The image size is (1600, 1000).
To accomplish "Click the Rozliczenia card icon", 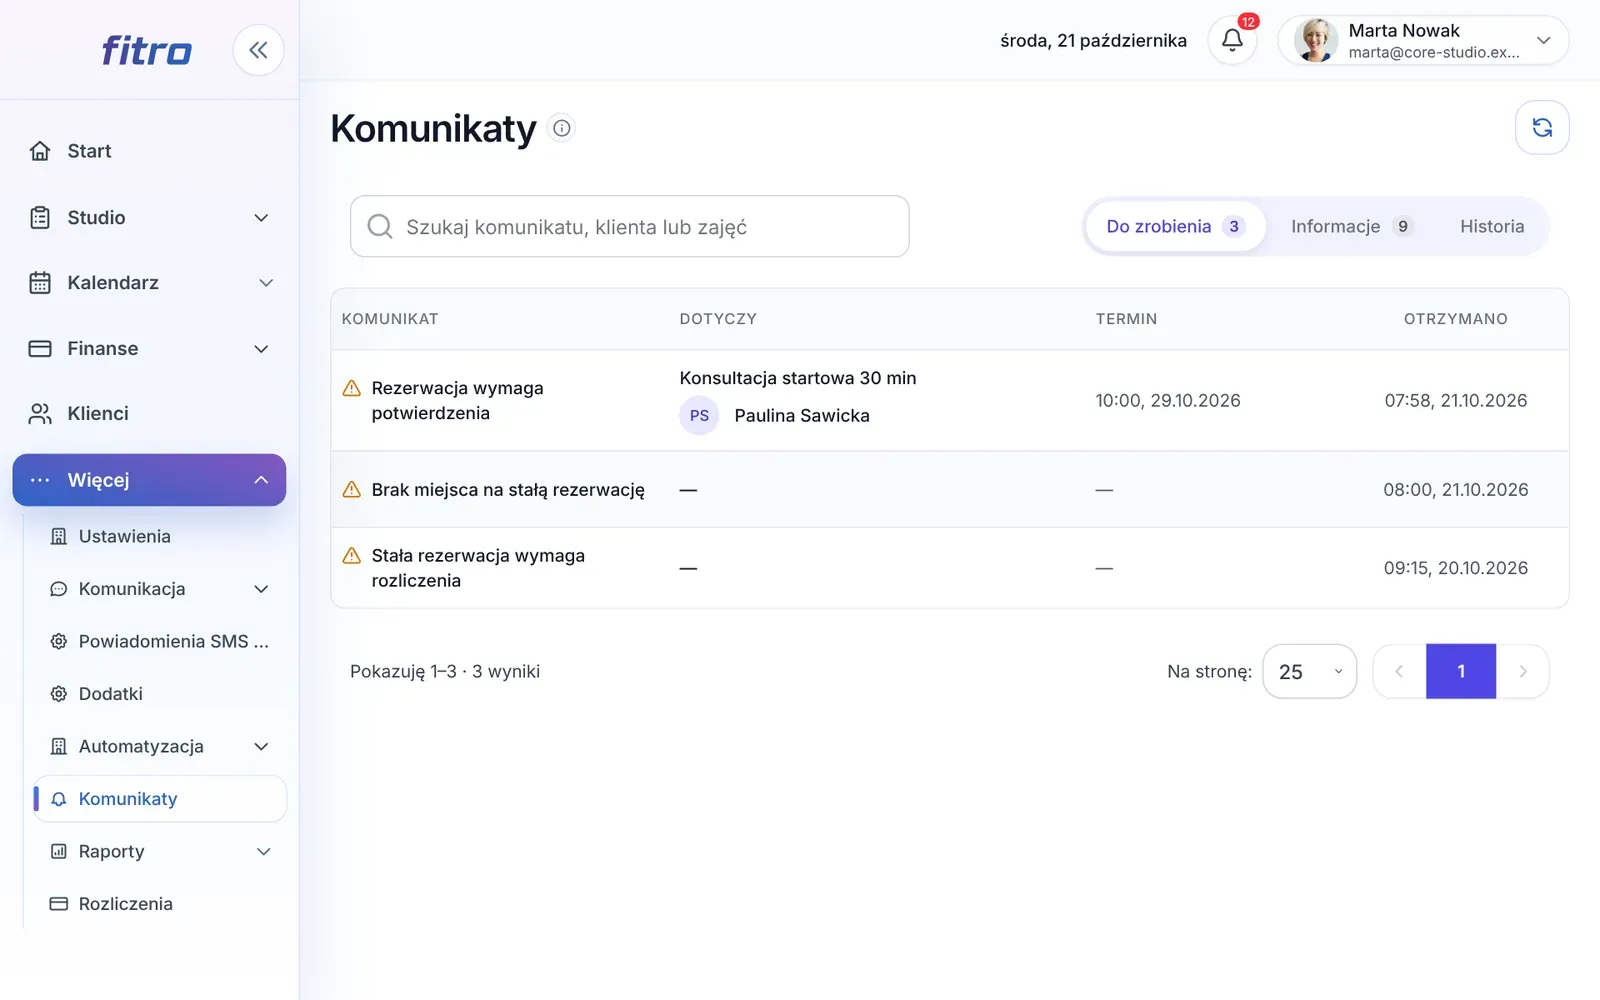I will (59, 904).
